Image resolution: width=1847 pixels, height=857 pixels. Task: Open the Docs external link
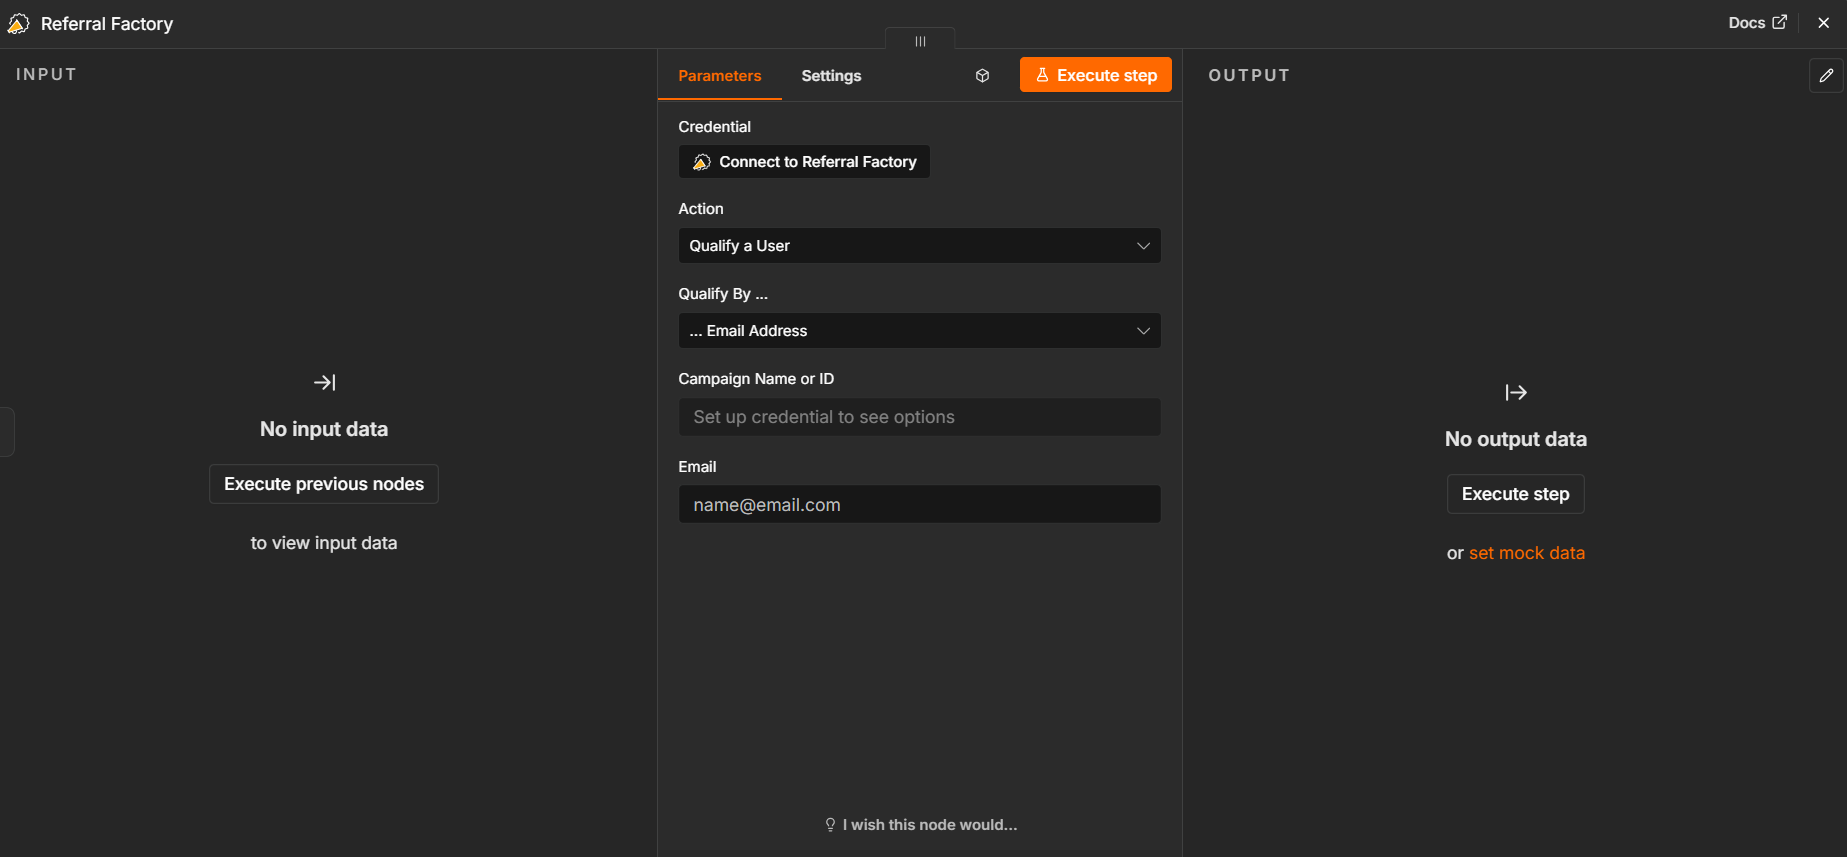[x=1757, y=23]
